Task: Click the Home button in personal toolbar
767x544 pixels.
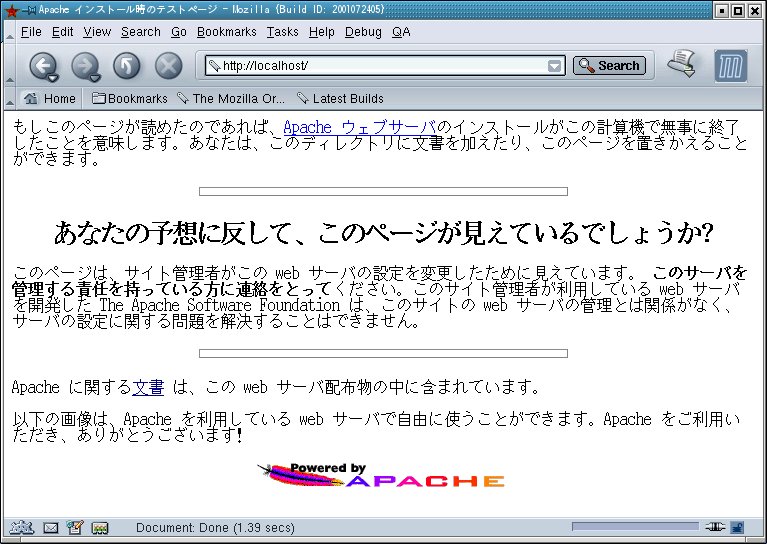Action: tap(49, 98)
